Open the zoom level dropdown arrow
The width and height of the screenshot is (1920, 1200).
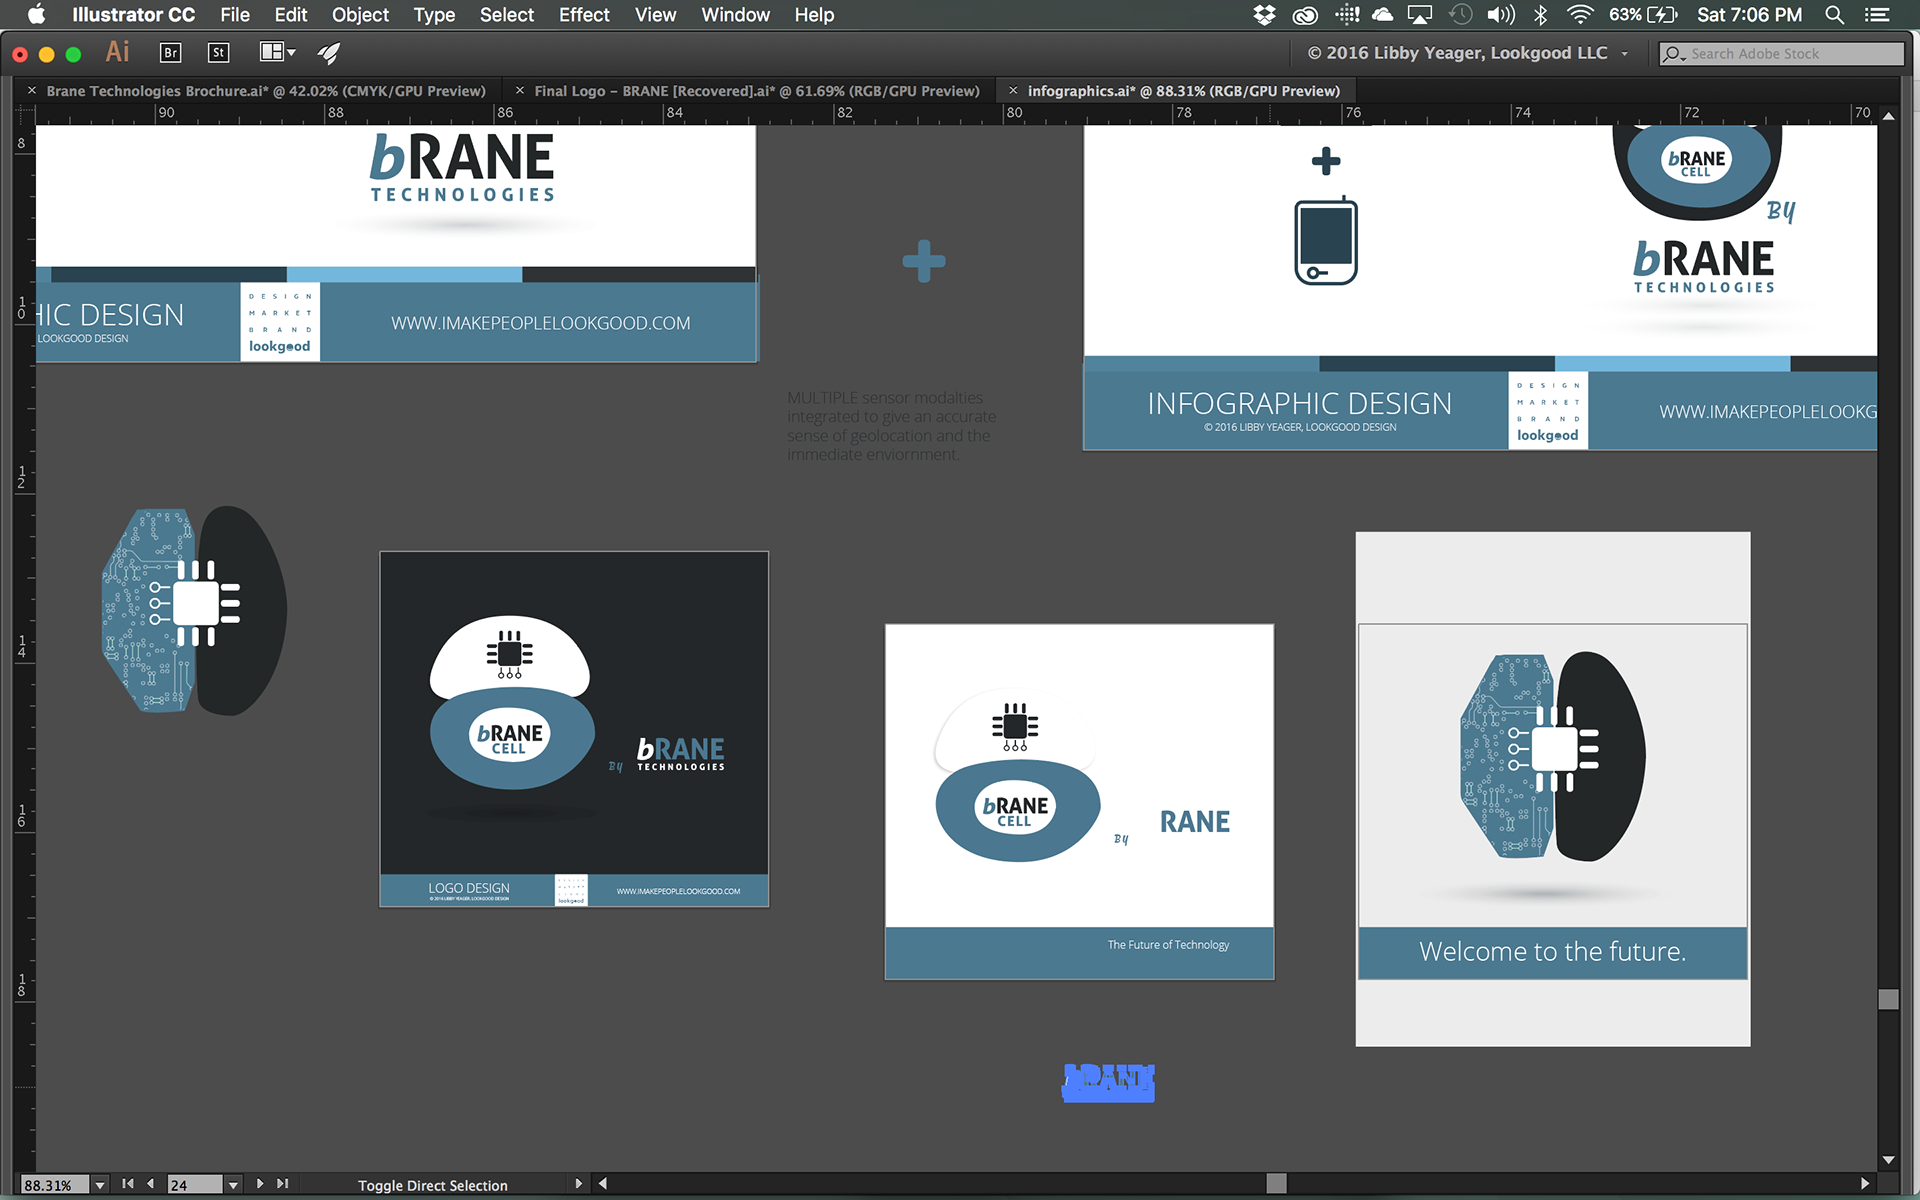coord(100,1185)
